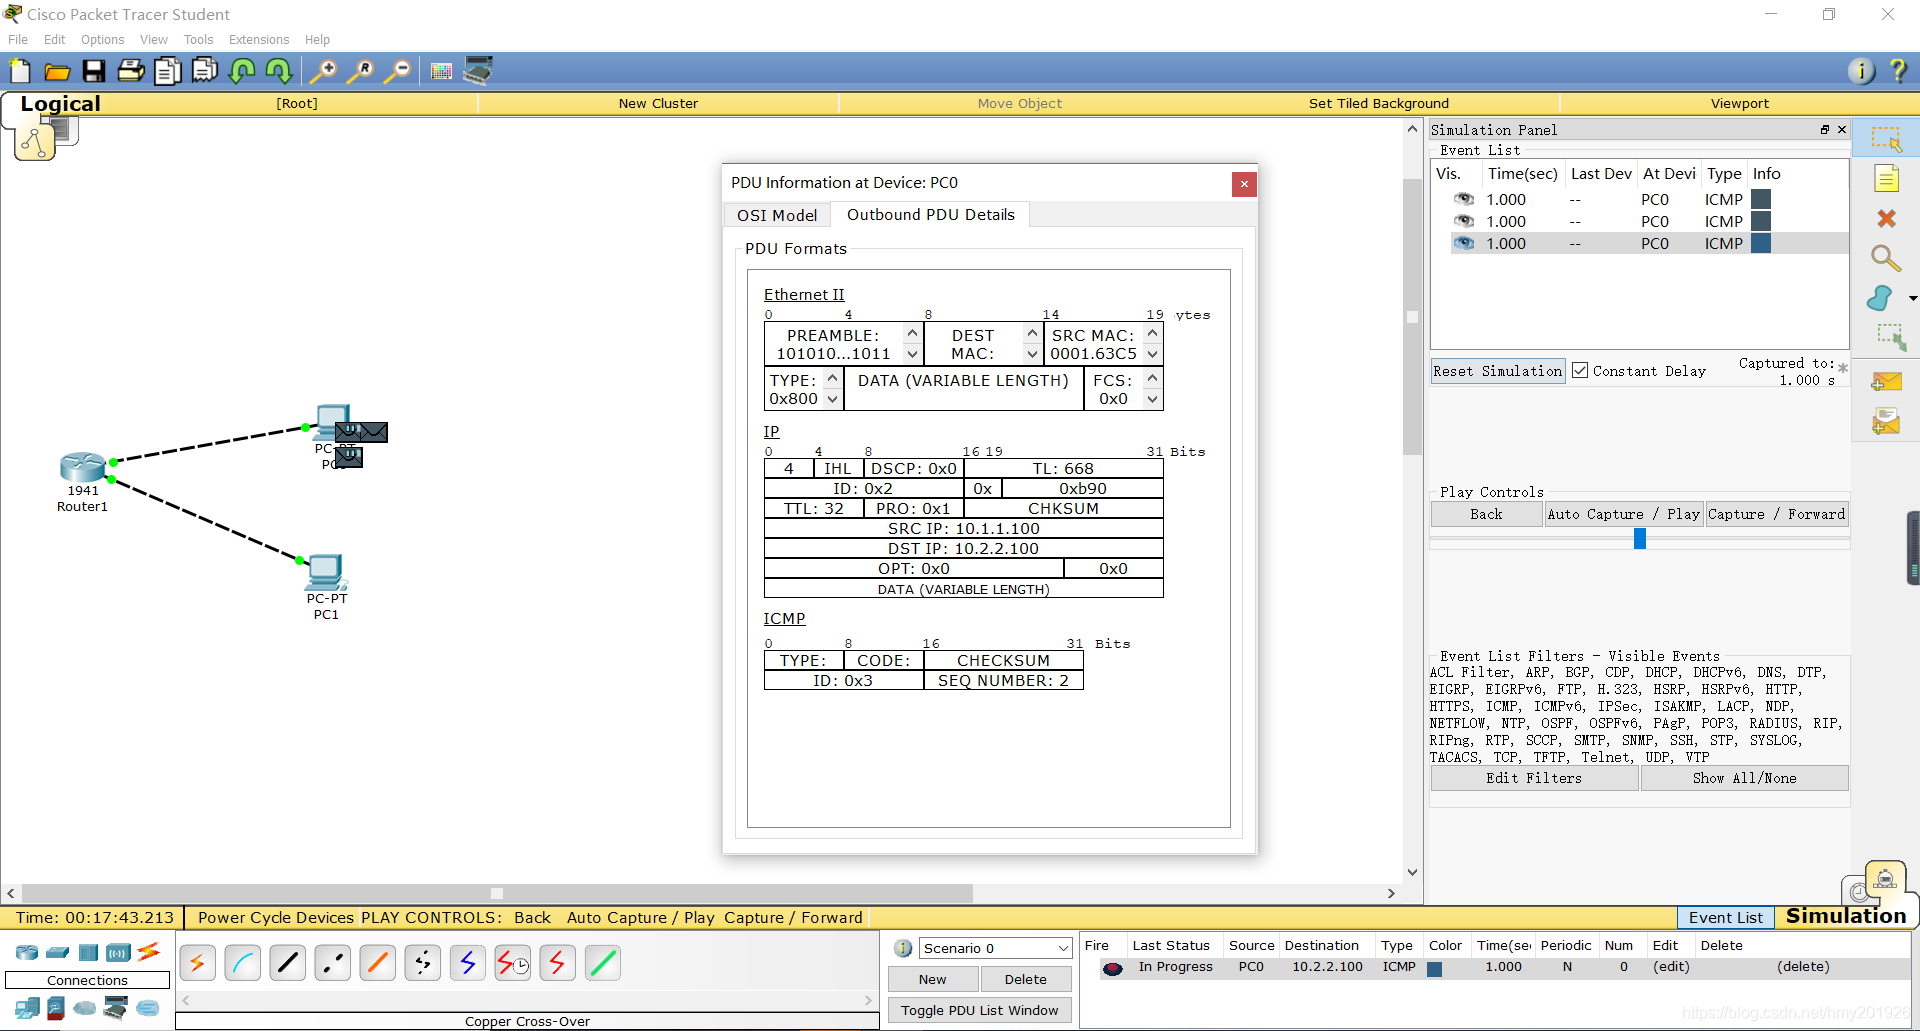The height and width of the screenshot is (1031, 1920).
Task: Open the File menu
Action: click(18, 40)
